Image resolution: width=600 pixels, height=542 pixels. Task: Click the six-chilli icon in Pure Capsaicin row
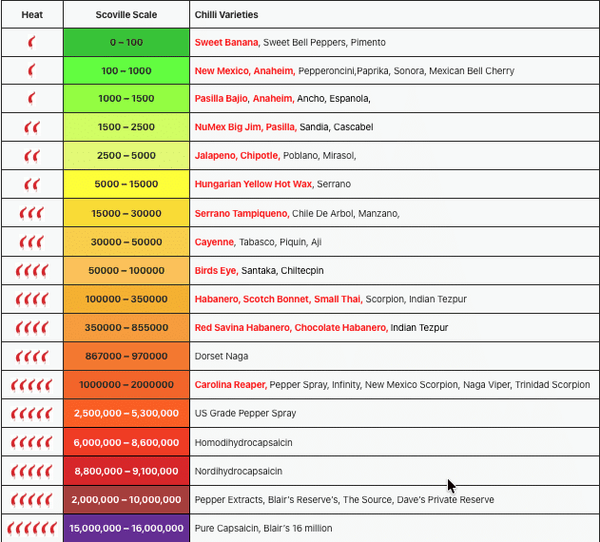coord(32,528)
